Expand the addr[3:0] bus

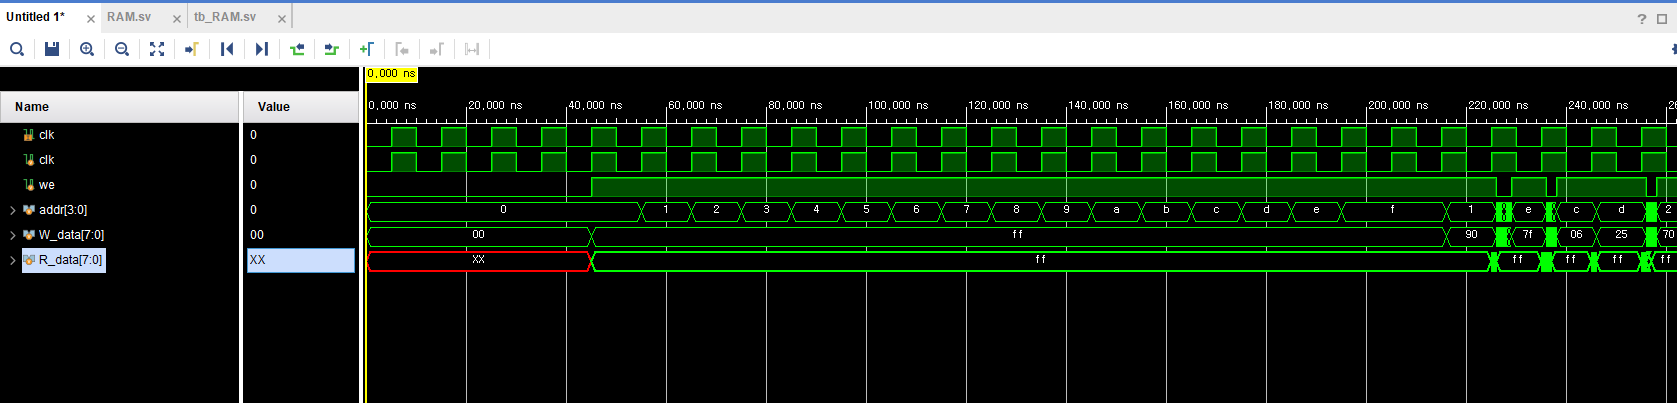[x=12, y=210]
